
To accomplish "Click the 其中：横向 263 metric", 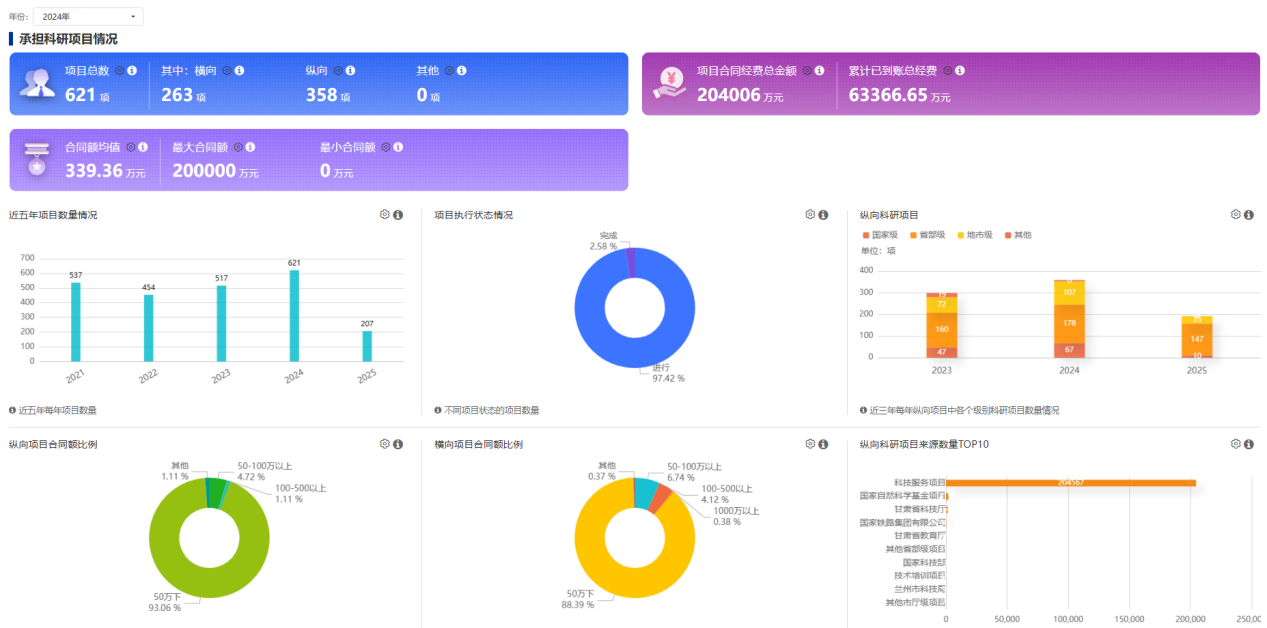I will (184, 95).
